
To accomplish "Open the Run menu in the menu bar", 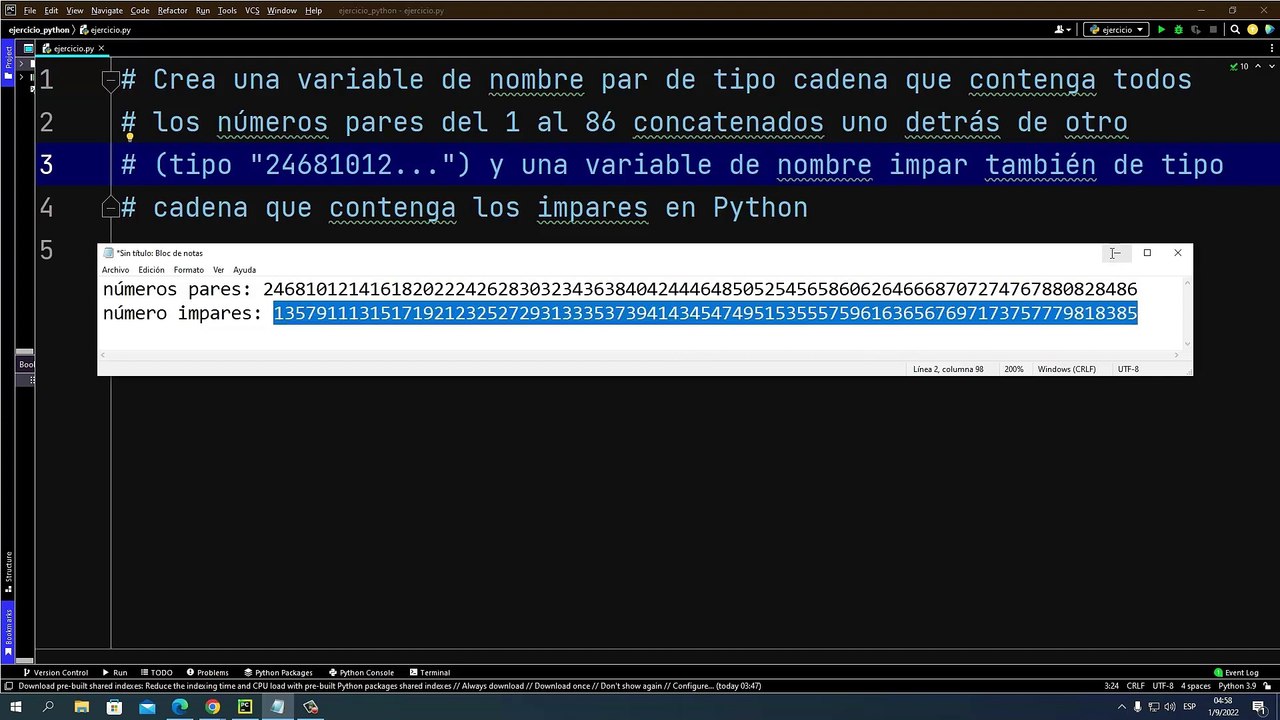I will [x=203, y=10].
